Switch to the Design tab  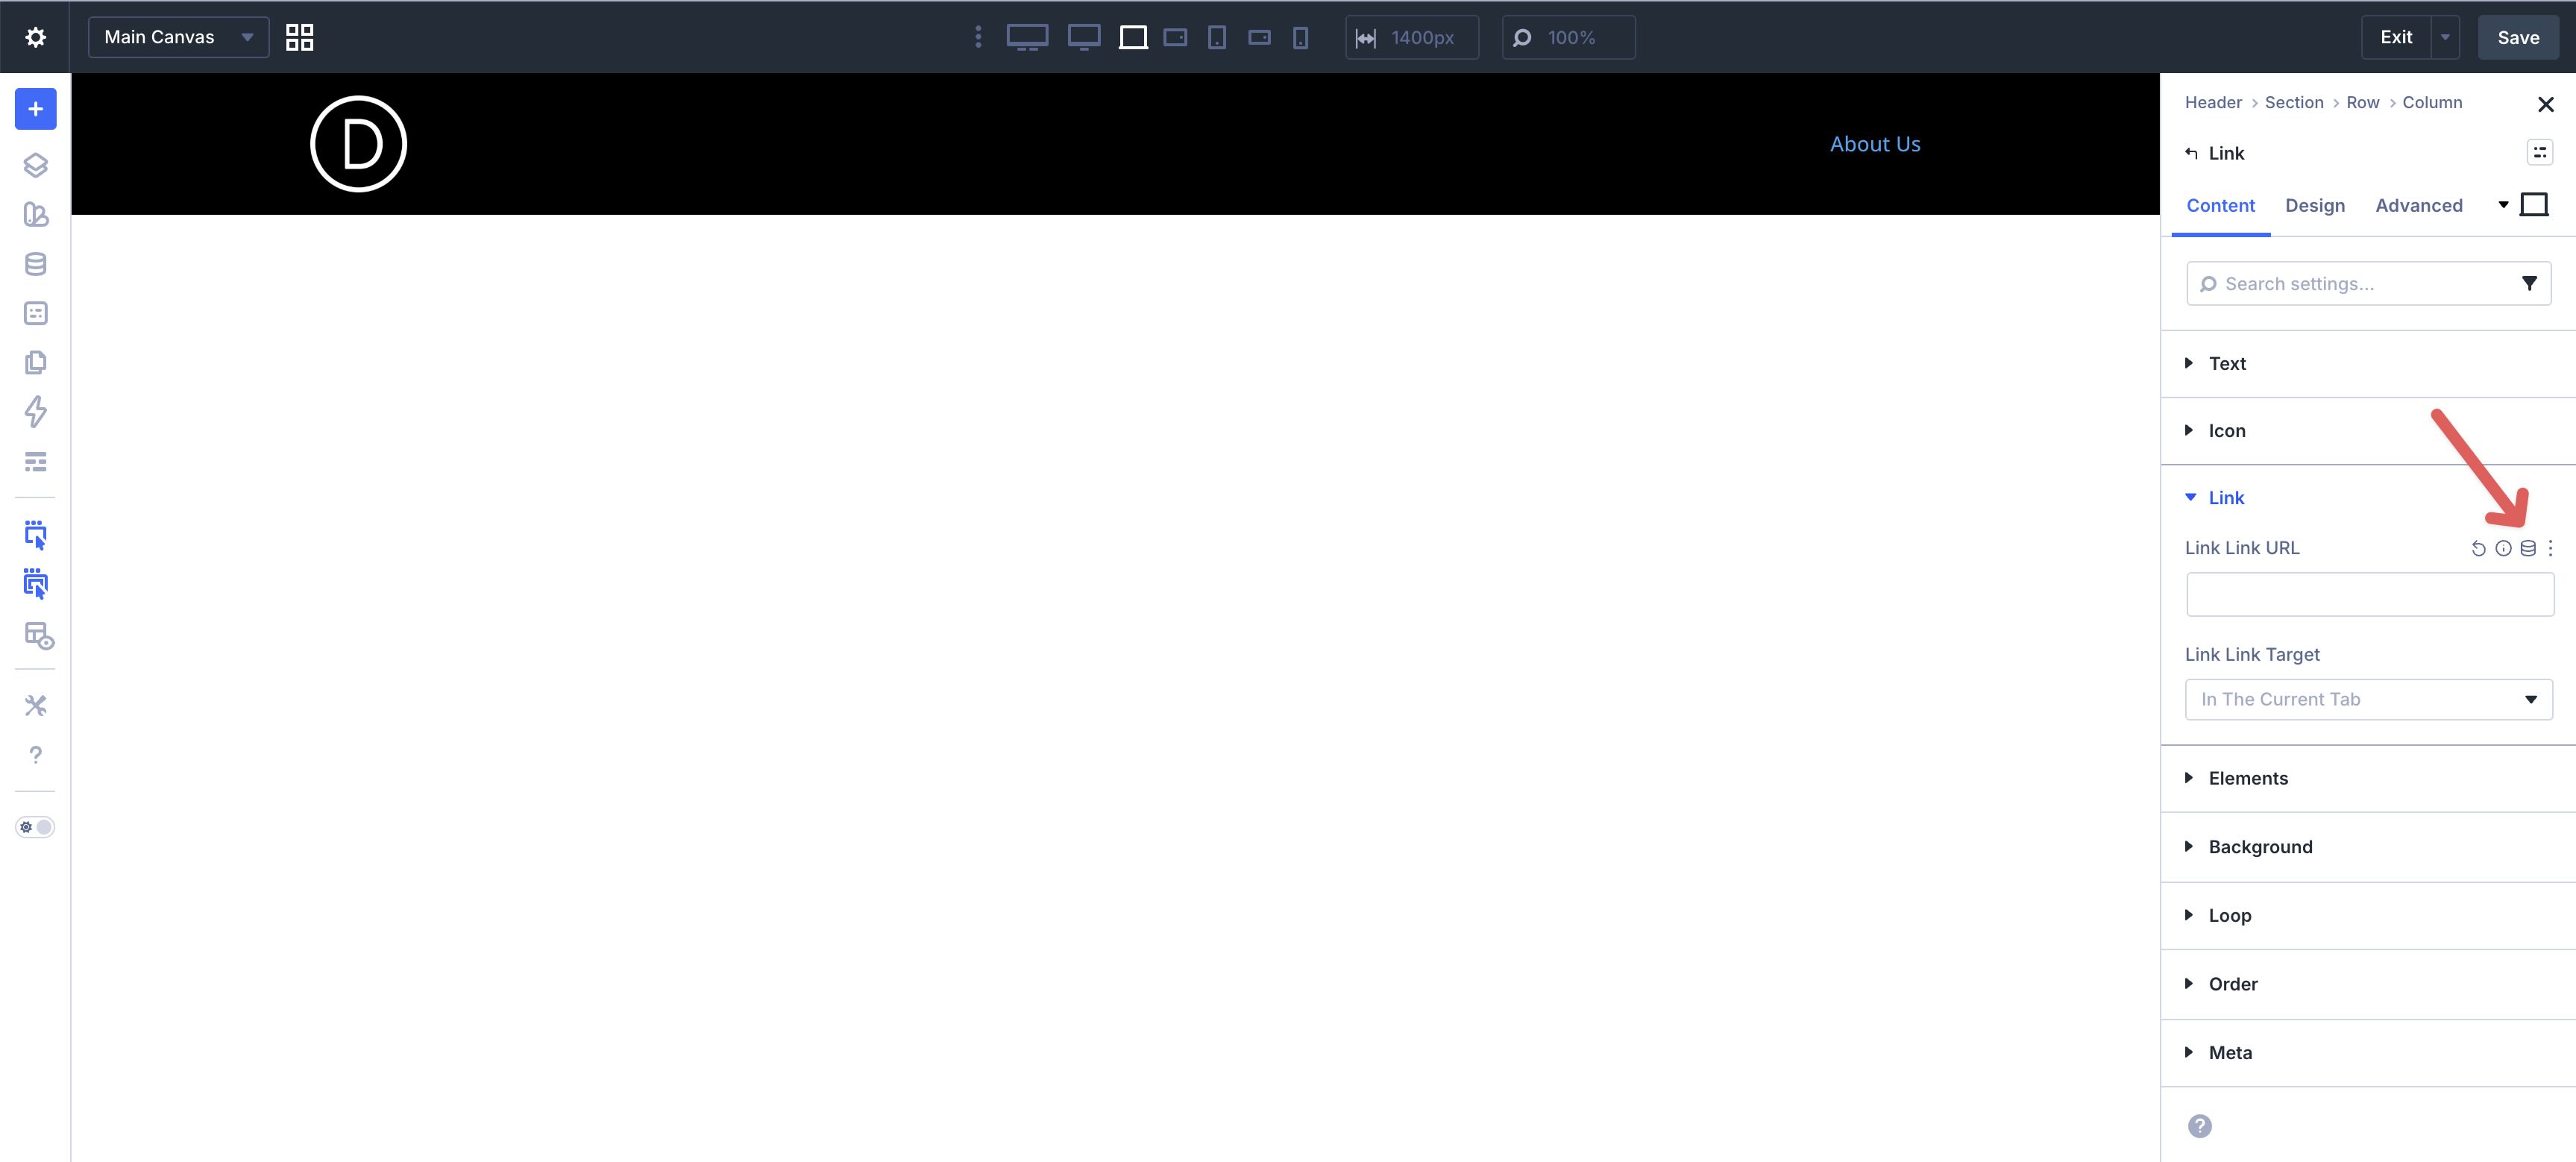[2315, 205]
